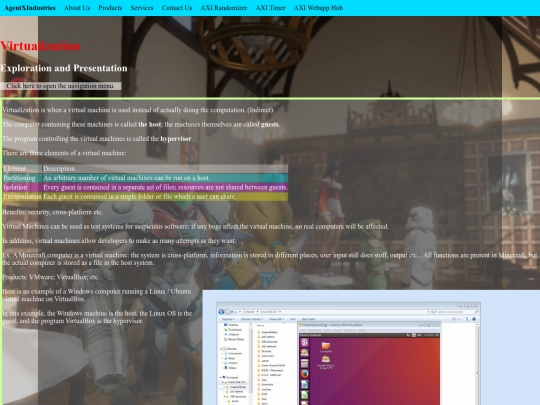540x405 pixels.
Task: Click the Partitioning table cell
Action: pos(22,178)
